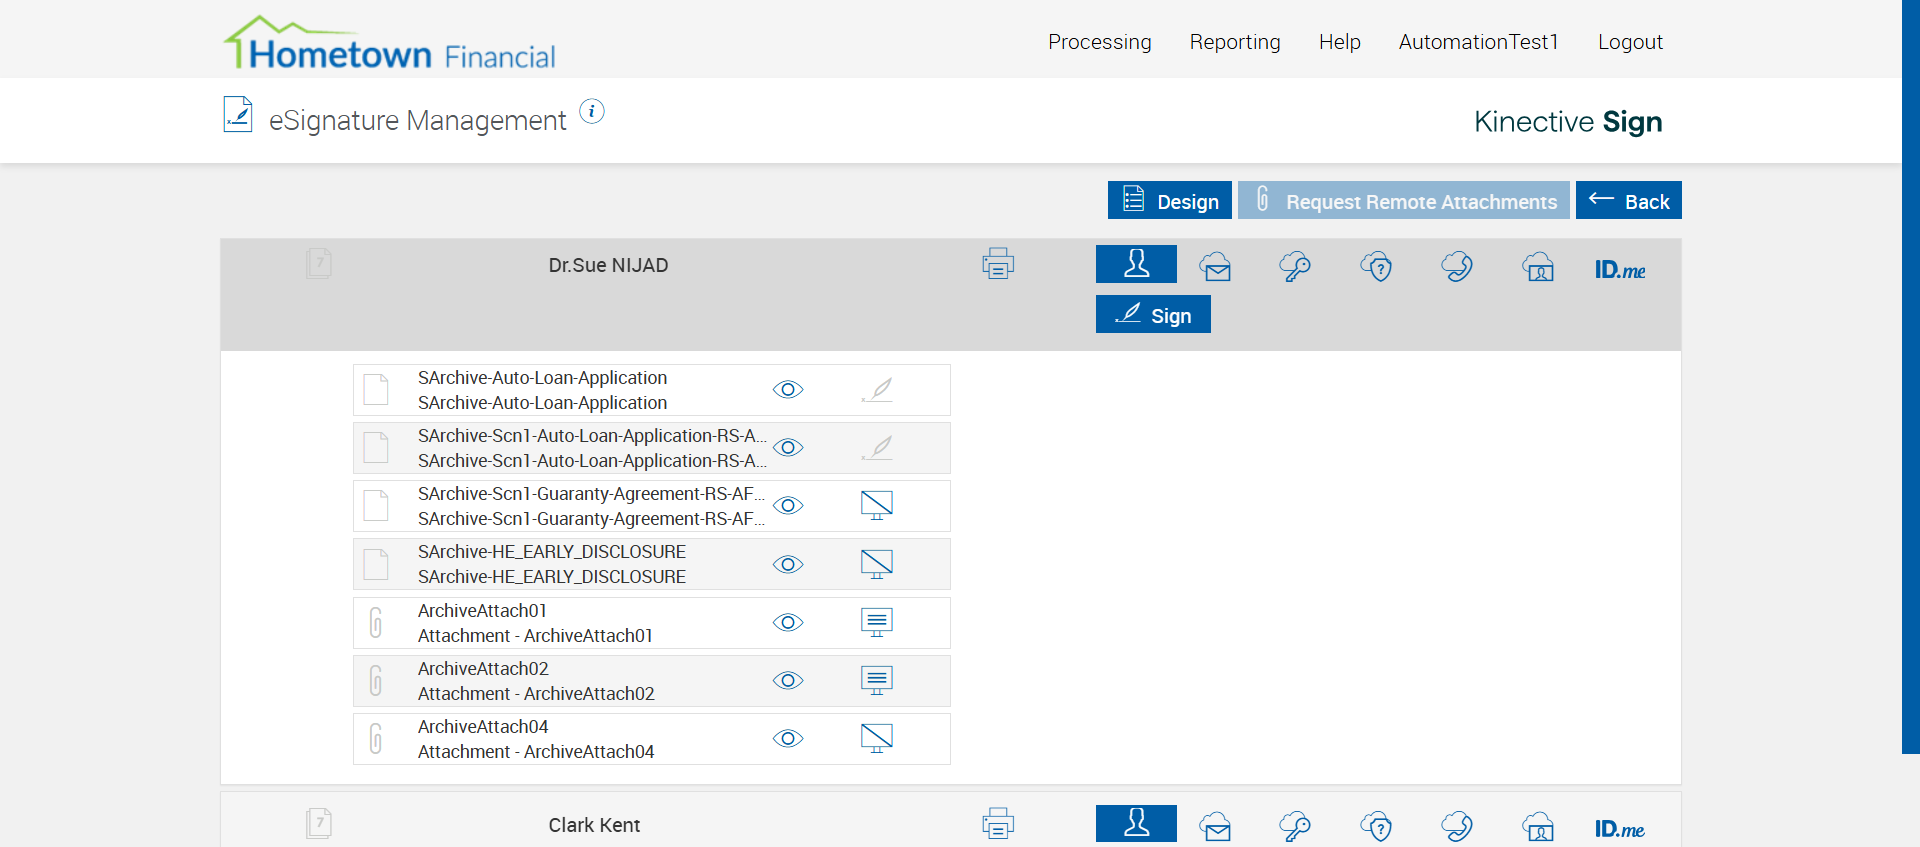
Task: Open the eSignature Management info icon
Action: click(592, 112)
